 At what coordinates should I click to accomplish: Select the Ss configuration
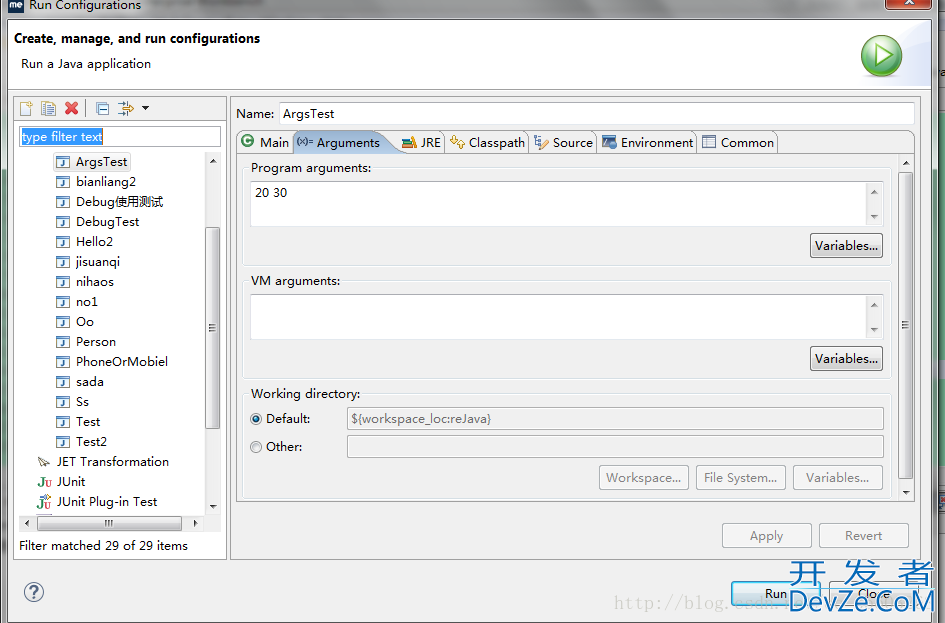point(83,402)
